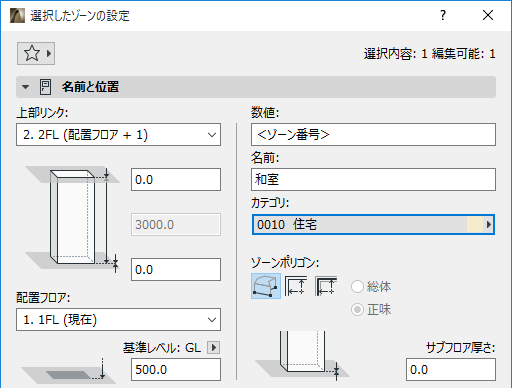
Task: Click the ゾーンポリゴン: label
Action: coord(285,263)
